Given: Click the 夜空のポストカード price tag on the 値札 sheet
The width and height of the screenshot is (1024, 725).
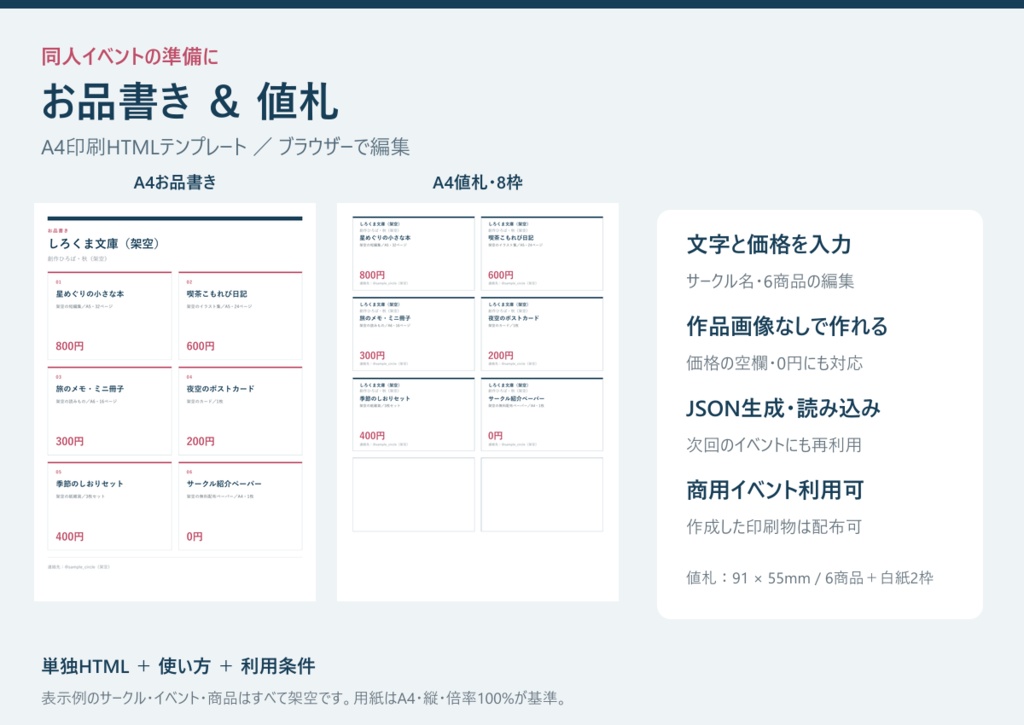Looking at the screenshot, I should pos(542,334).
